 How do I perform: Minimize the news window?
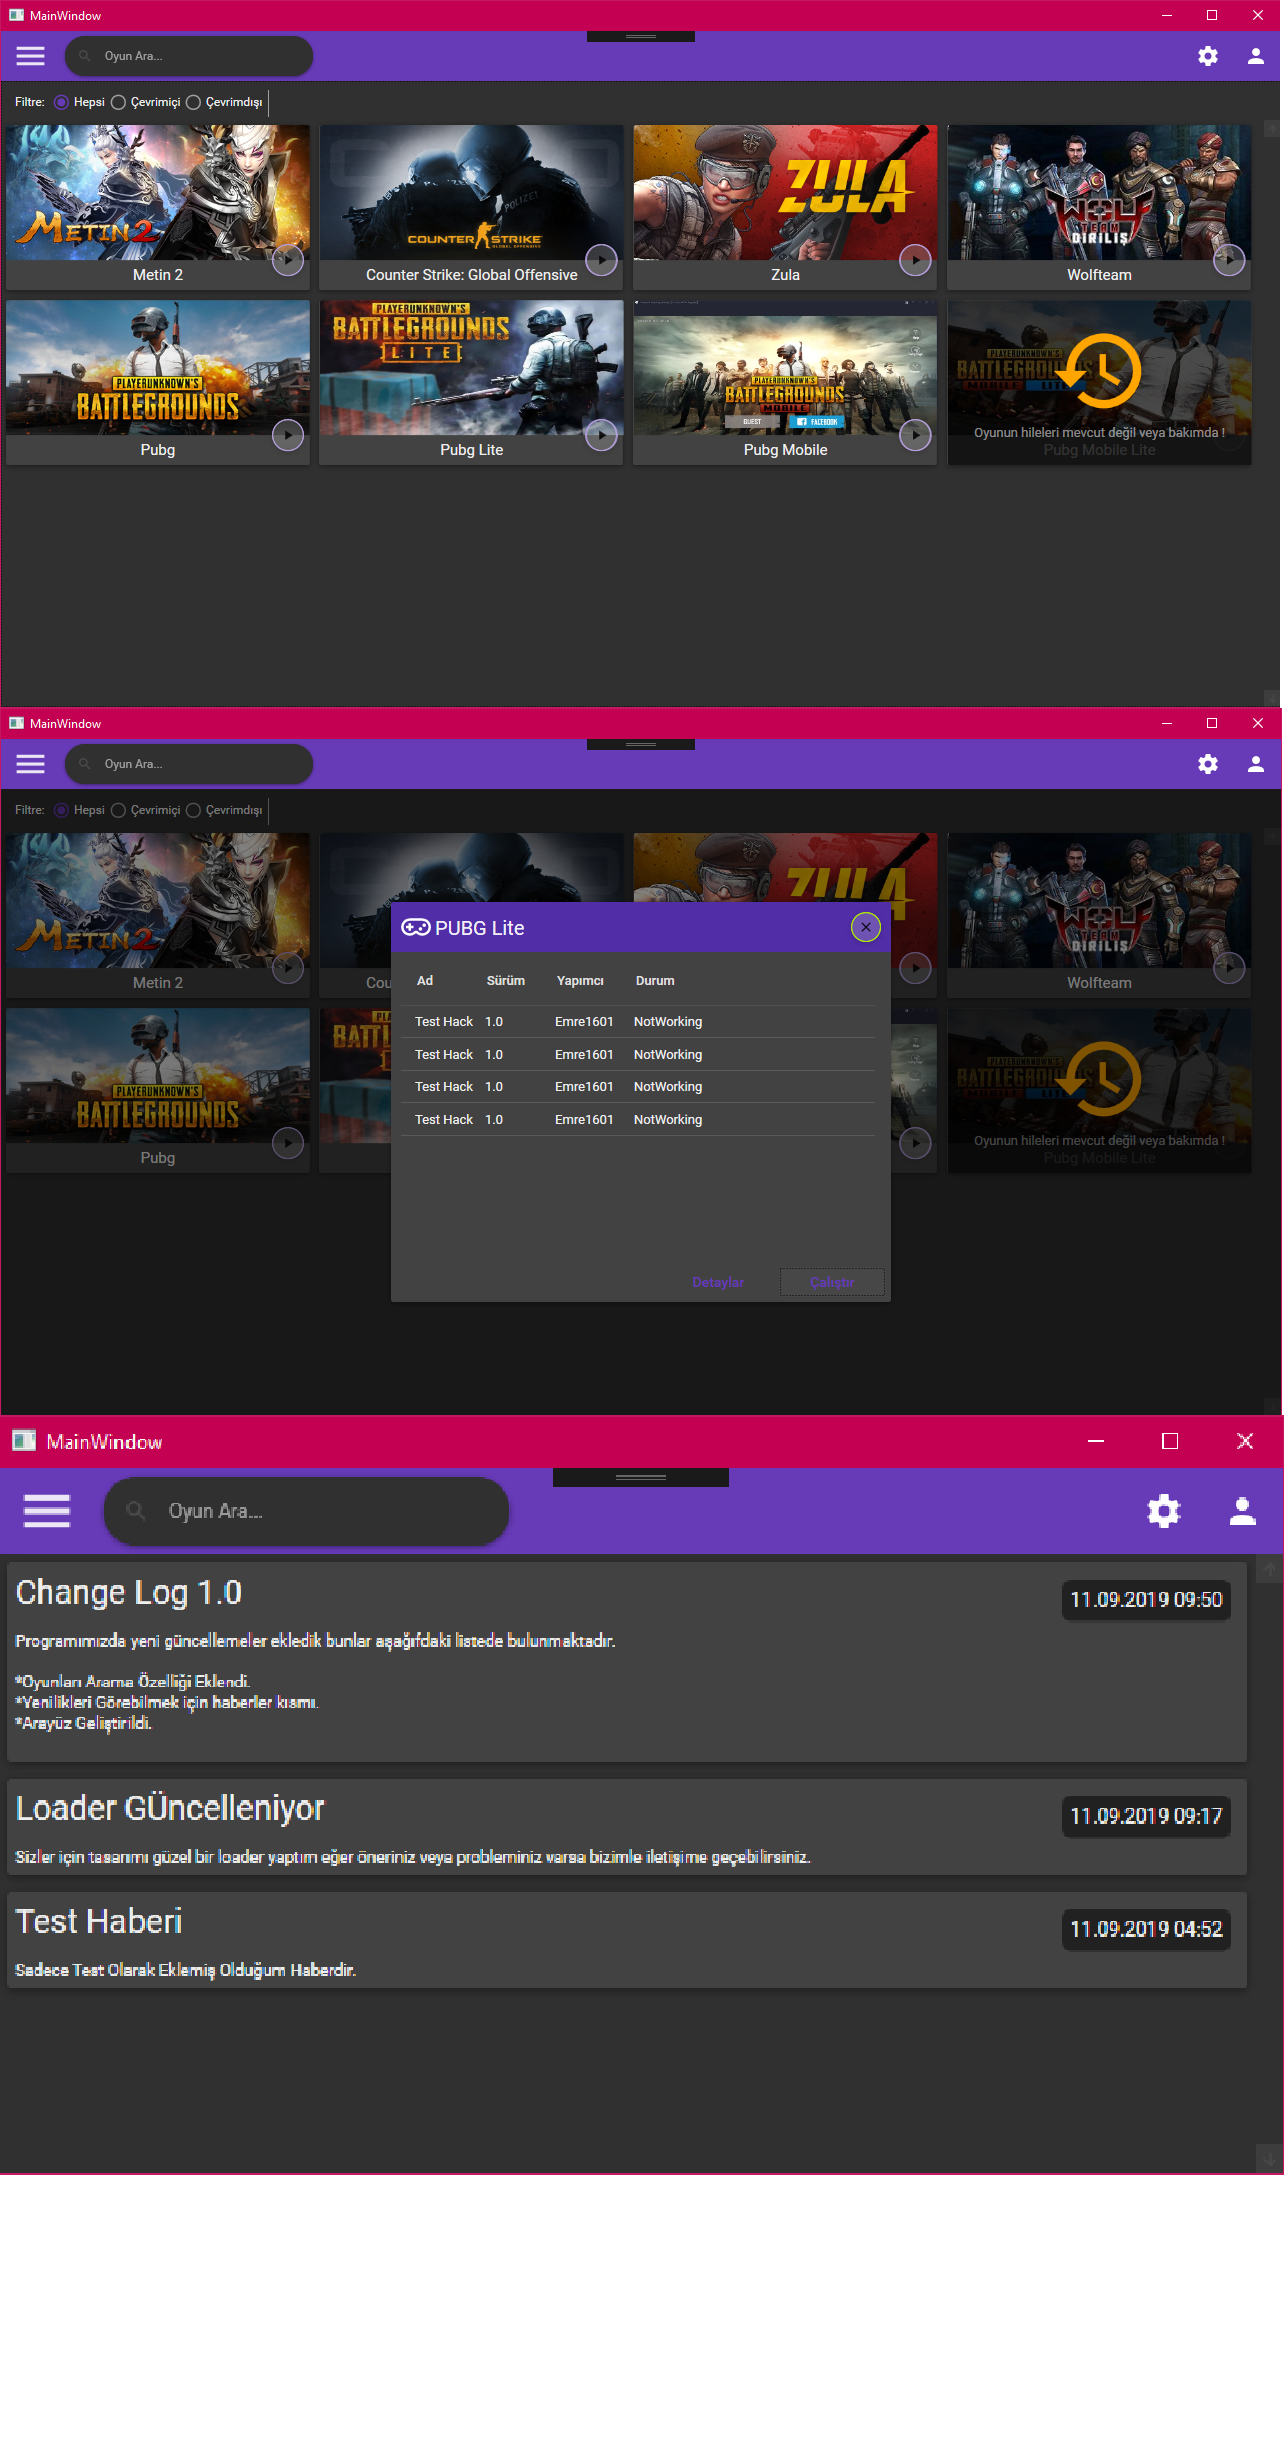click(1096, 1441)
